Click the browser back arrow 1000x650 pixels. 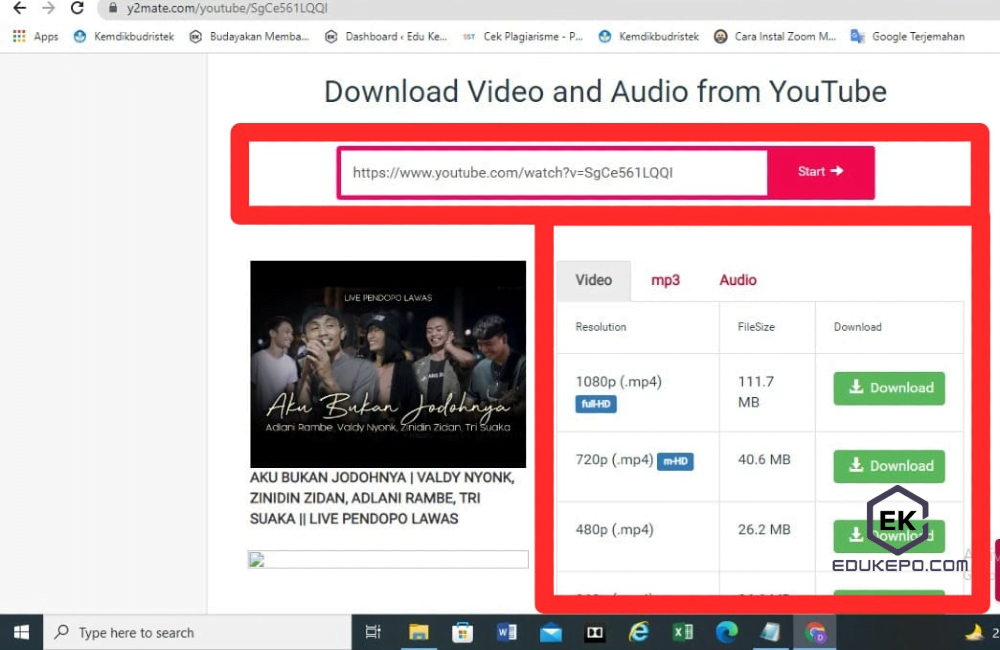[x=20, y=8]
